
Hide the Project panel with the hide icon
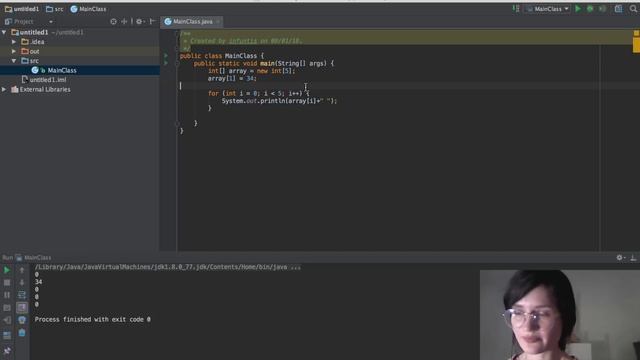click(152, 21)
